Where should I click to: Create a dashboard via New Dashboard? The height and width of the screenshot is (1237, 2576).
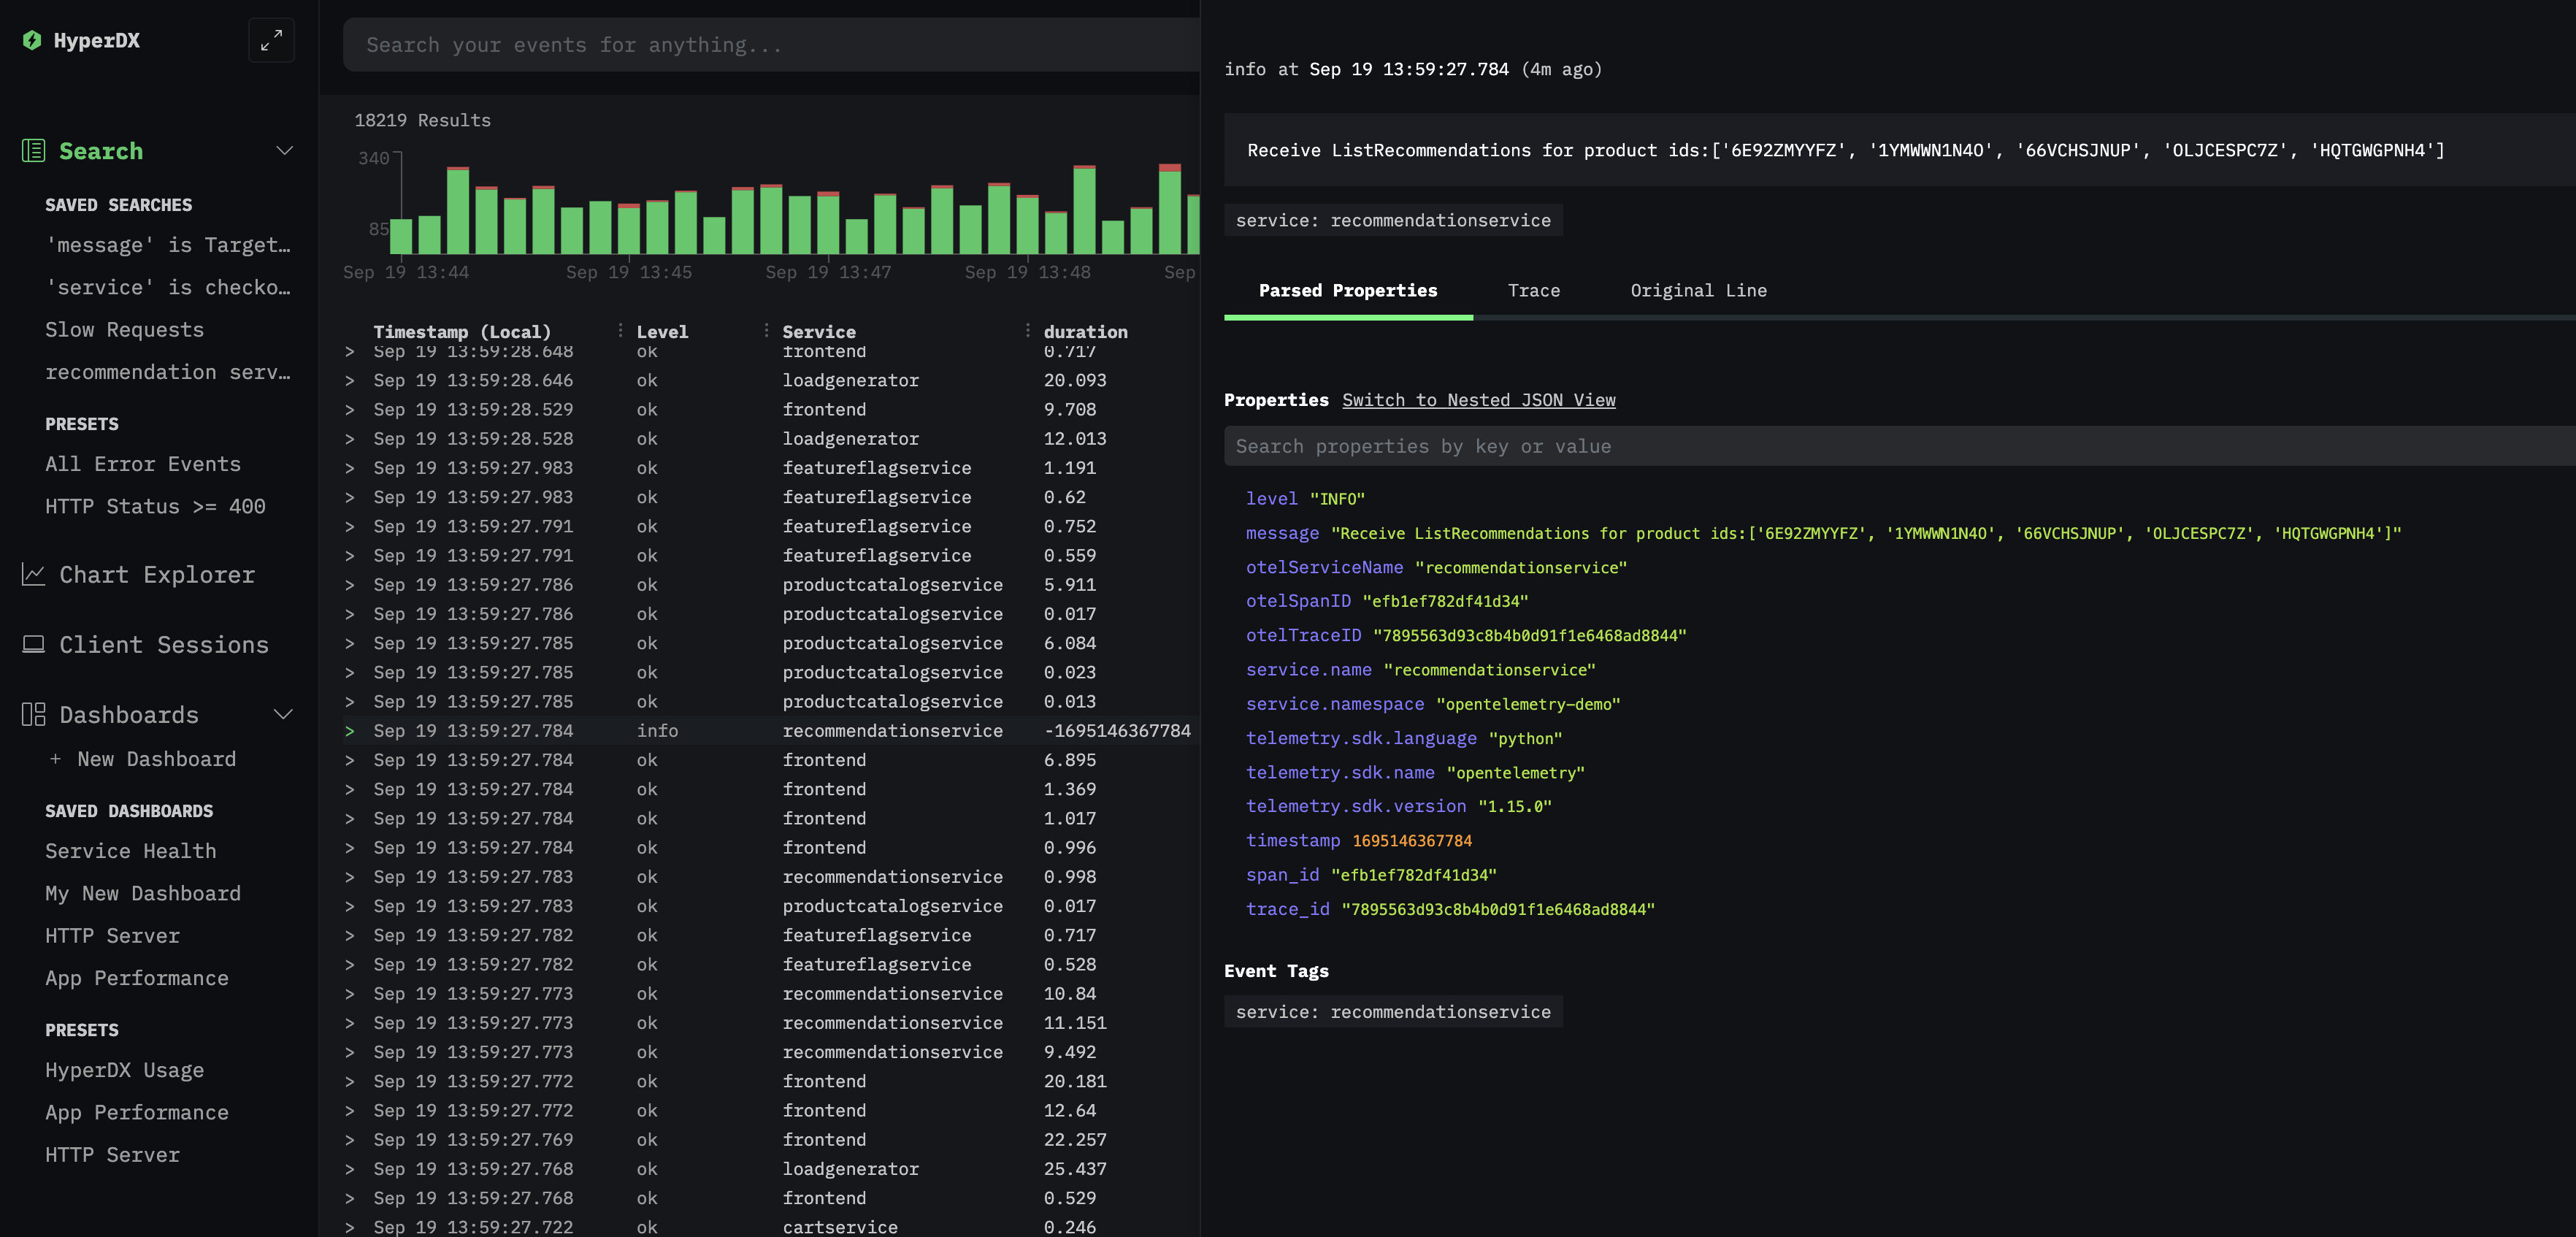[x=143, y=758]
